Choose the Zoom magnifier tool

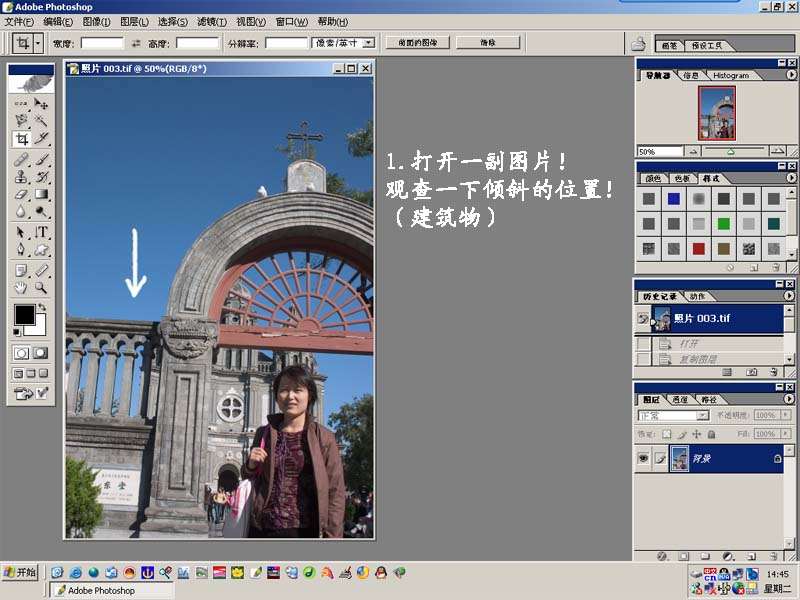(x=41, y=287)
